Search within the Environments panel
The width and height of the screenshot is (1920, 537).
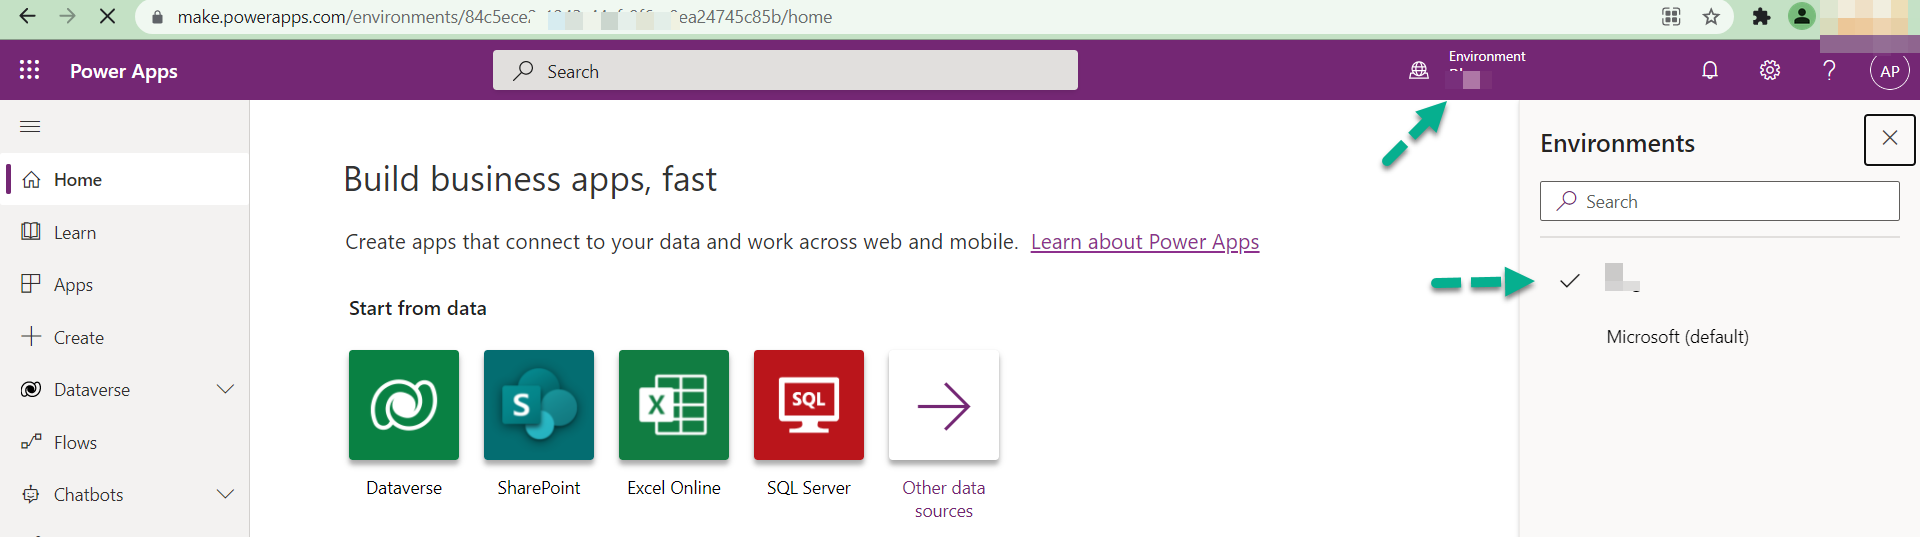coord(1720,201)
